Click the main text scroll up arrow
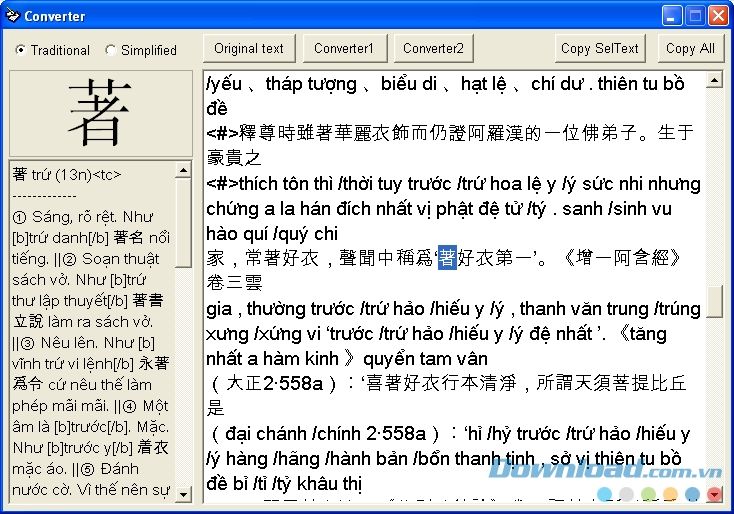The width and height of the screenshot is (734, 514). pyautogui.click(x=714, y=80)
